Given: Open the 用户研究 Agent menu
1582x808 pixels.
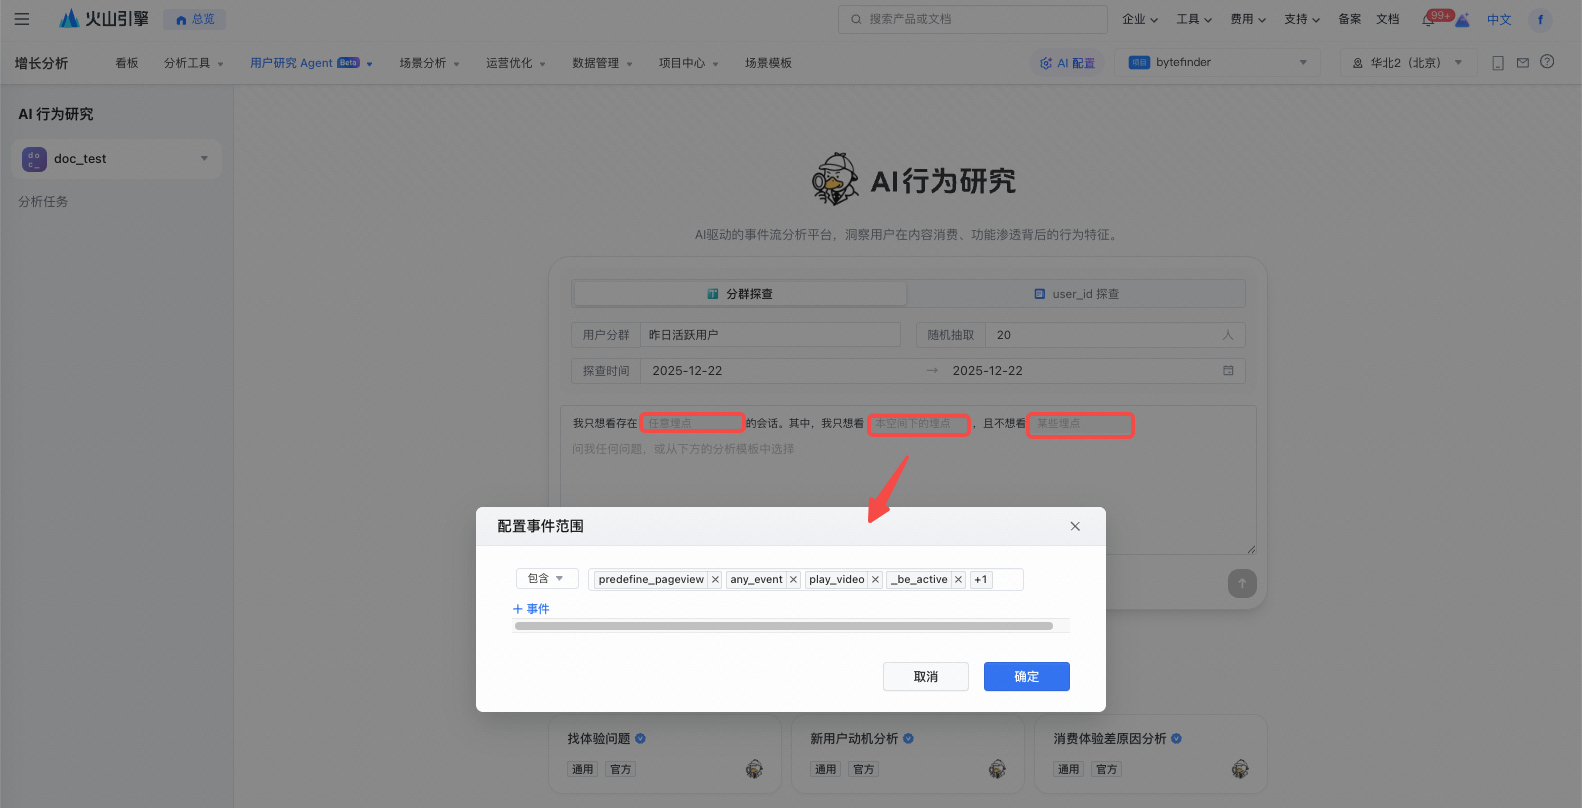Looking at the screenshot, I should (x=311, y=63).
